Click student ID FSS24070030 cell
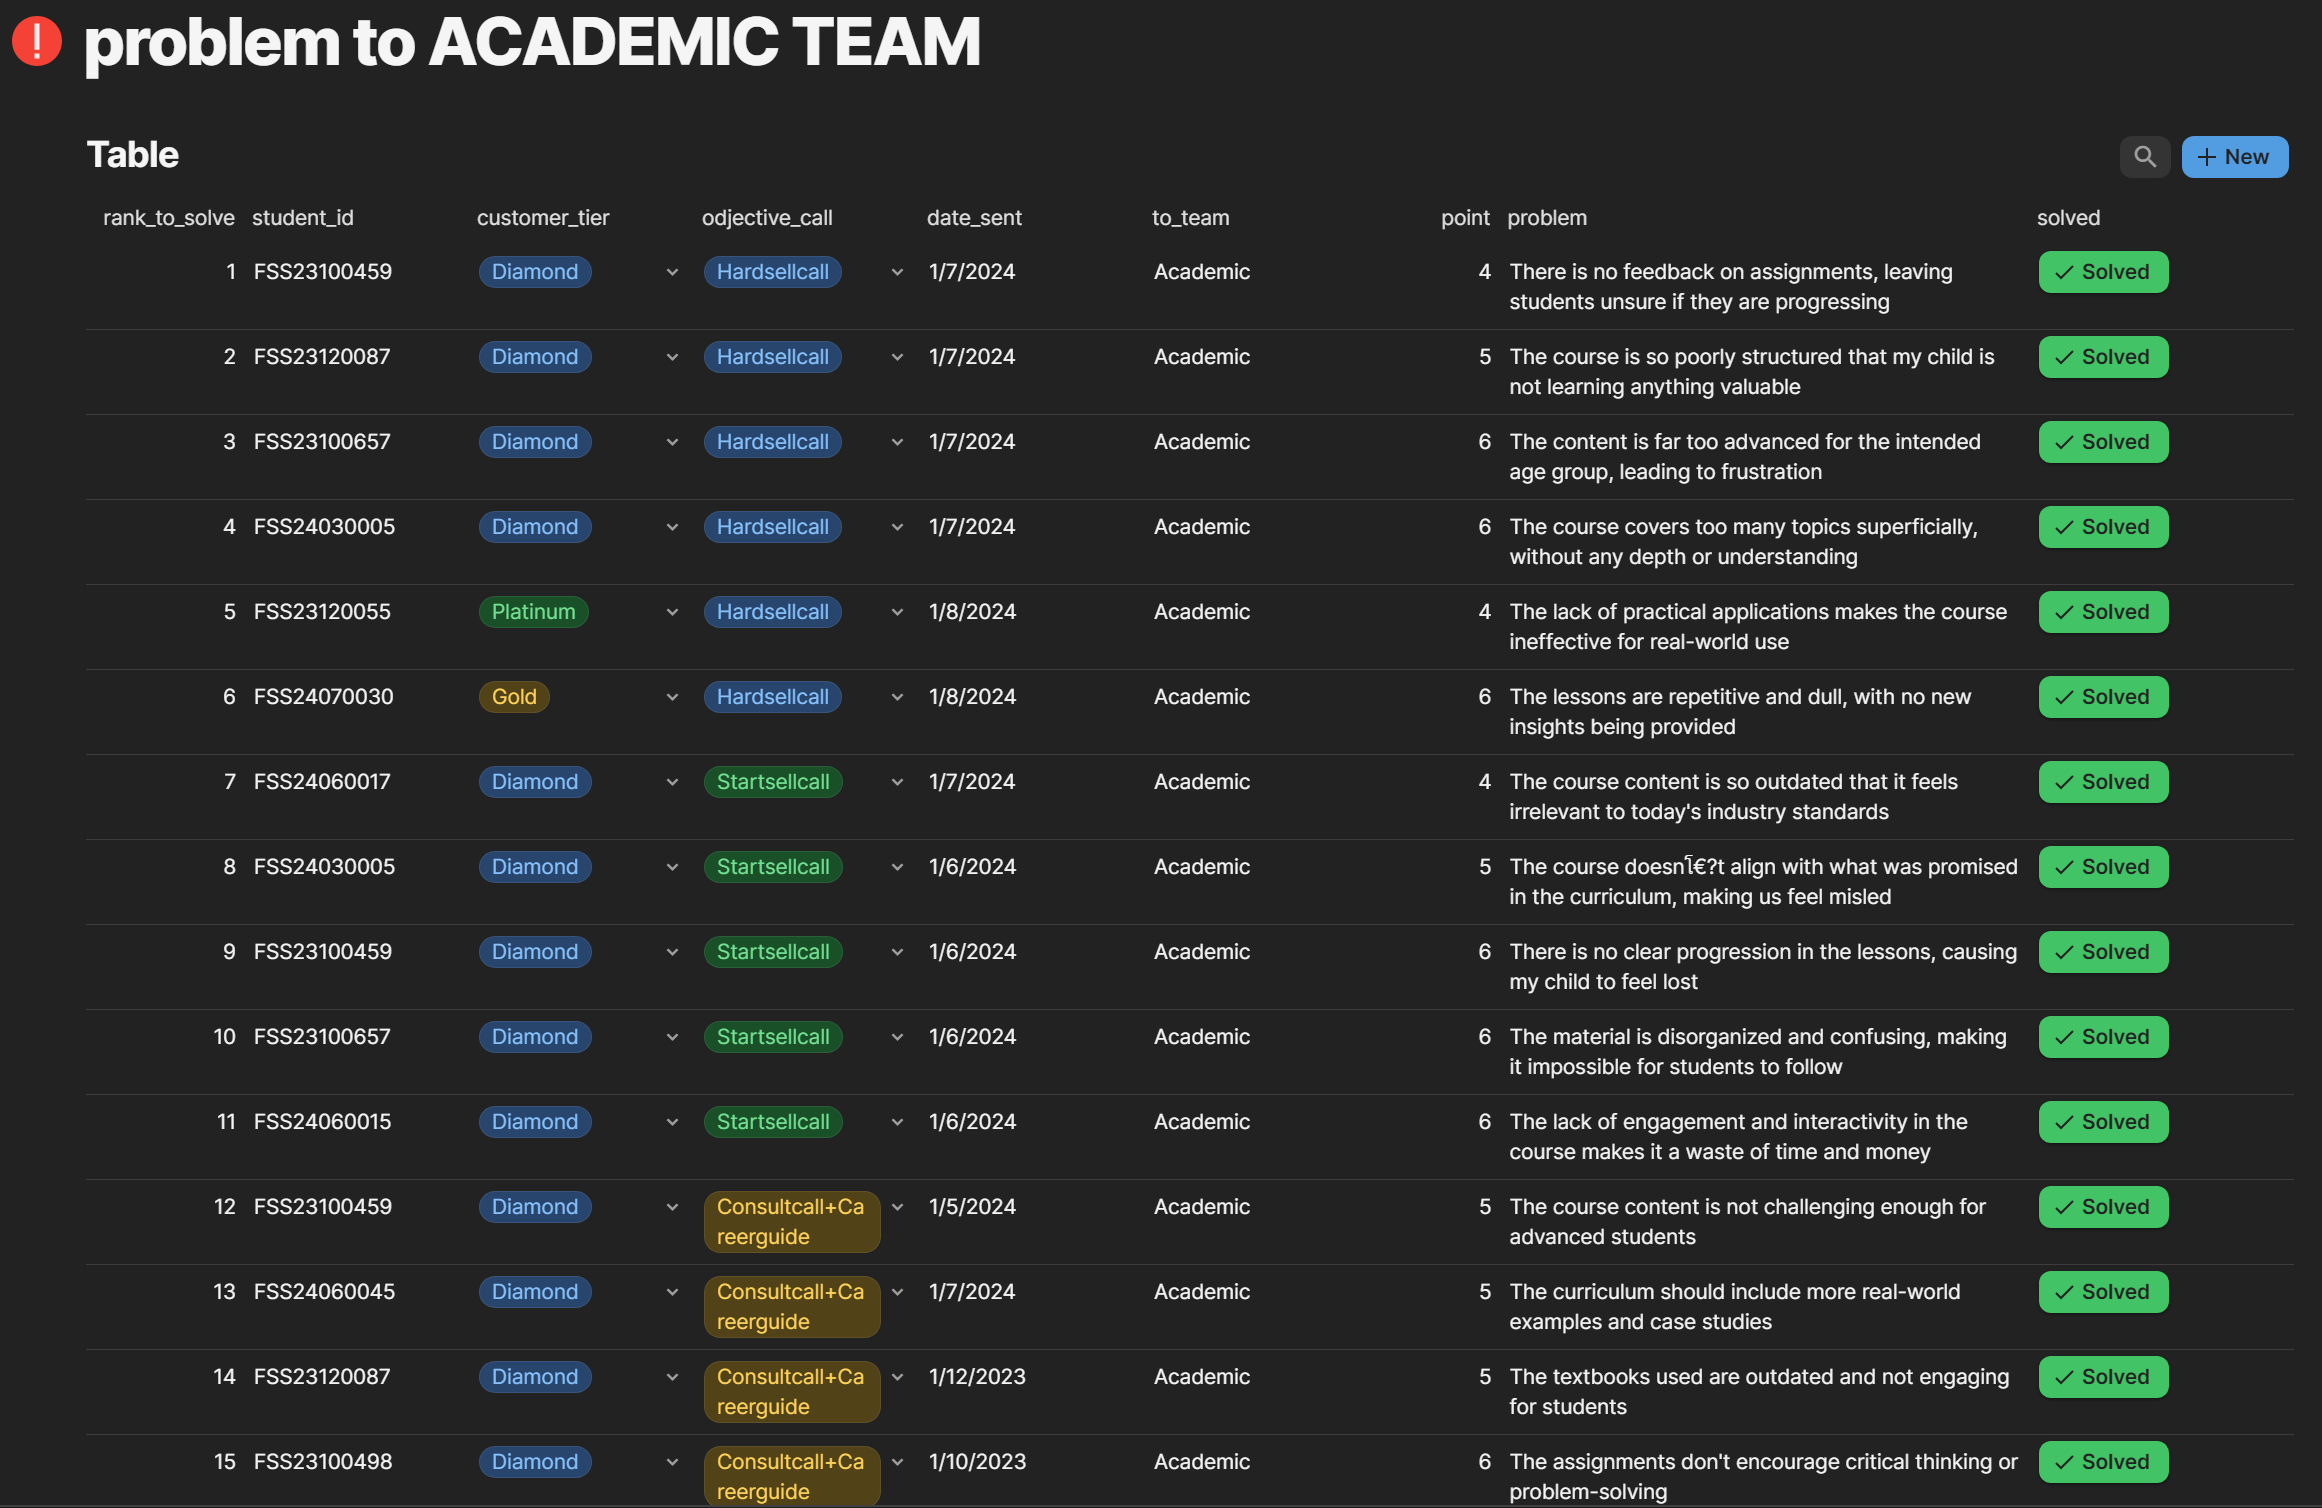 pyautogui.click(x=323, y=697)
